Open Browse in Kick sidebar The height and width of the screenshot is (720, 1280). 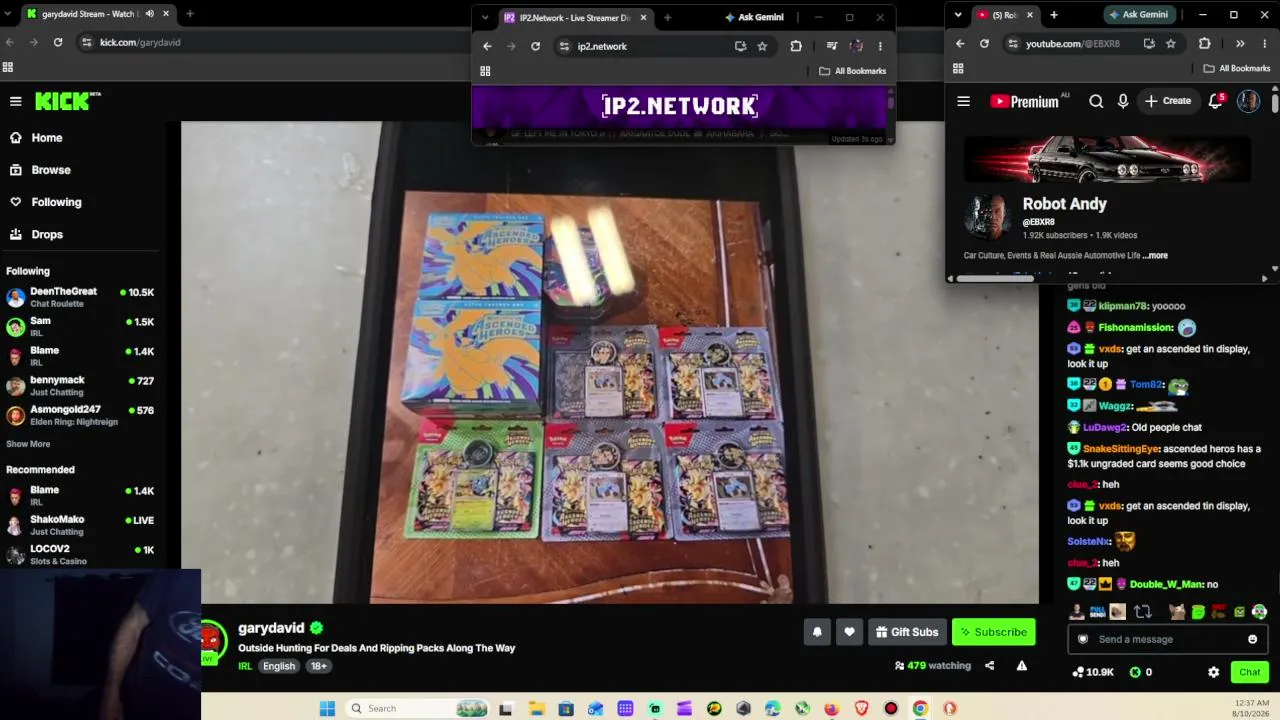pyautogui.click(x=41, y=170)
